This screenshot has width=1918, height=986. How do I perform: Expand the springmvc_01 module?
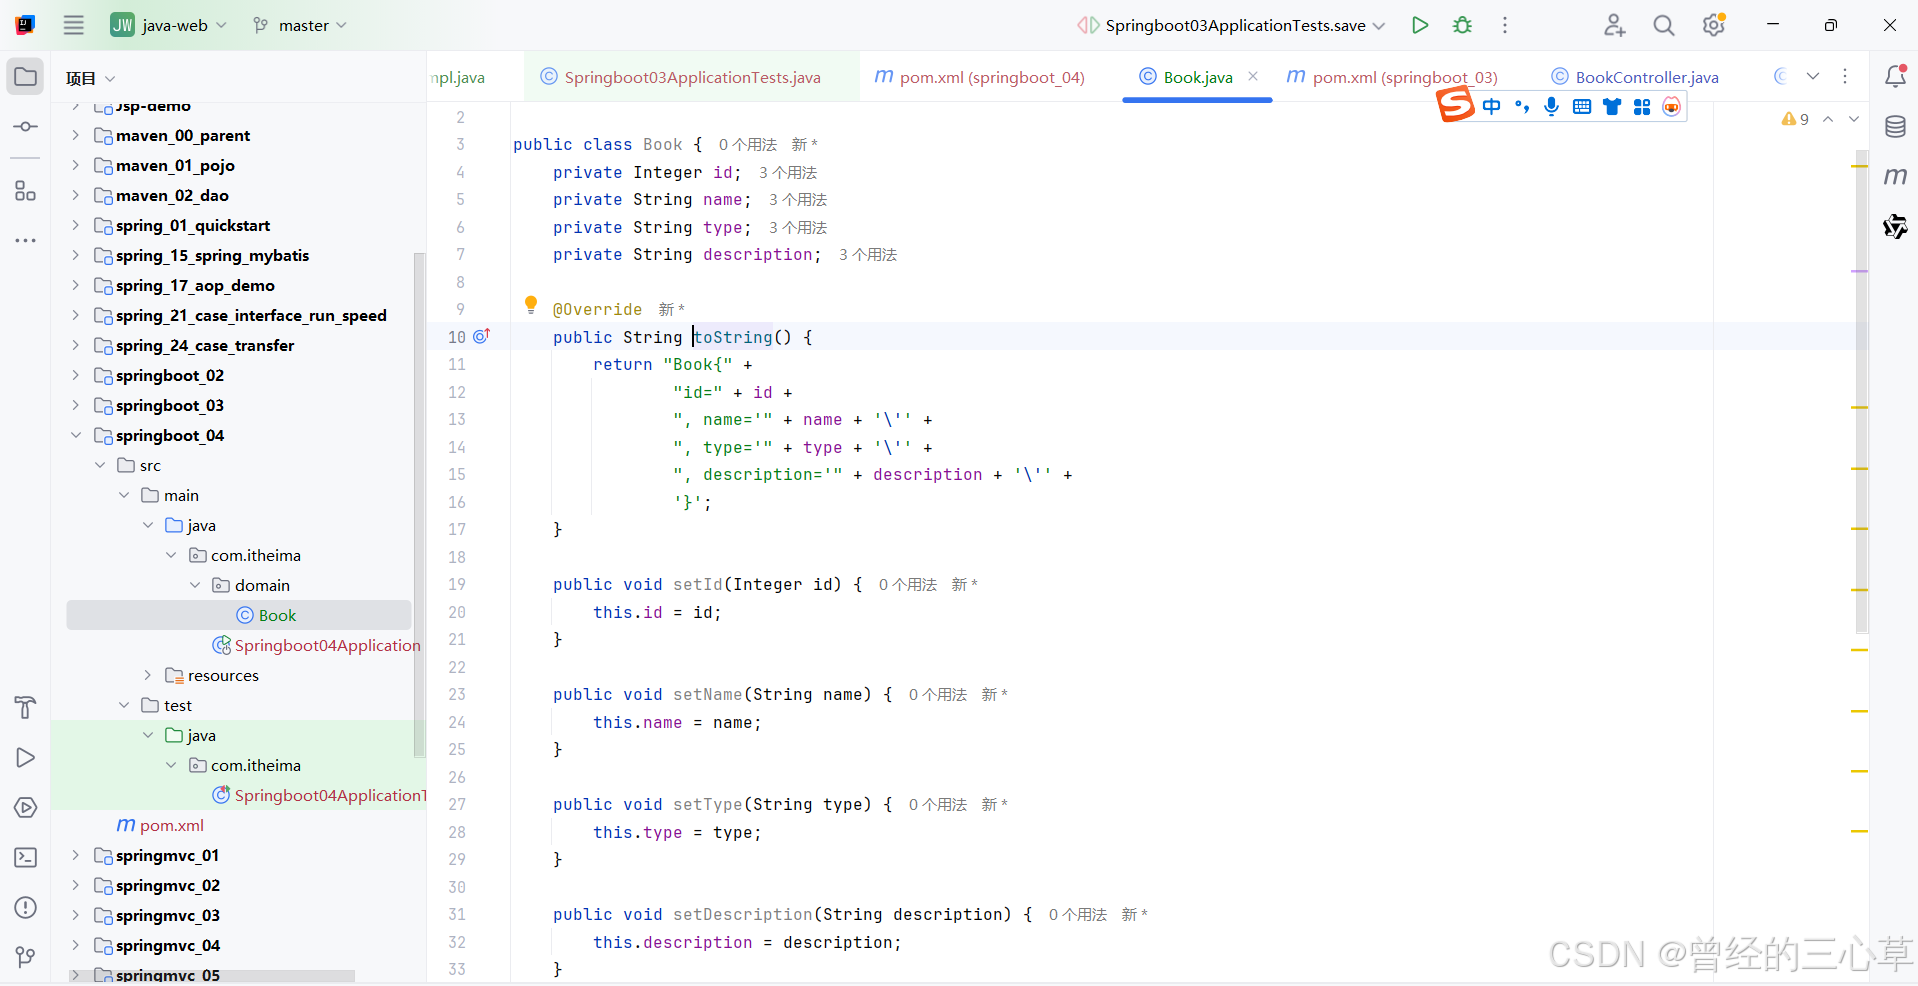click(x=76, y=855)
